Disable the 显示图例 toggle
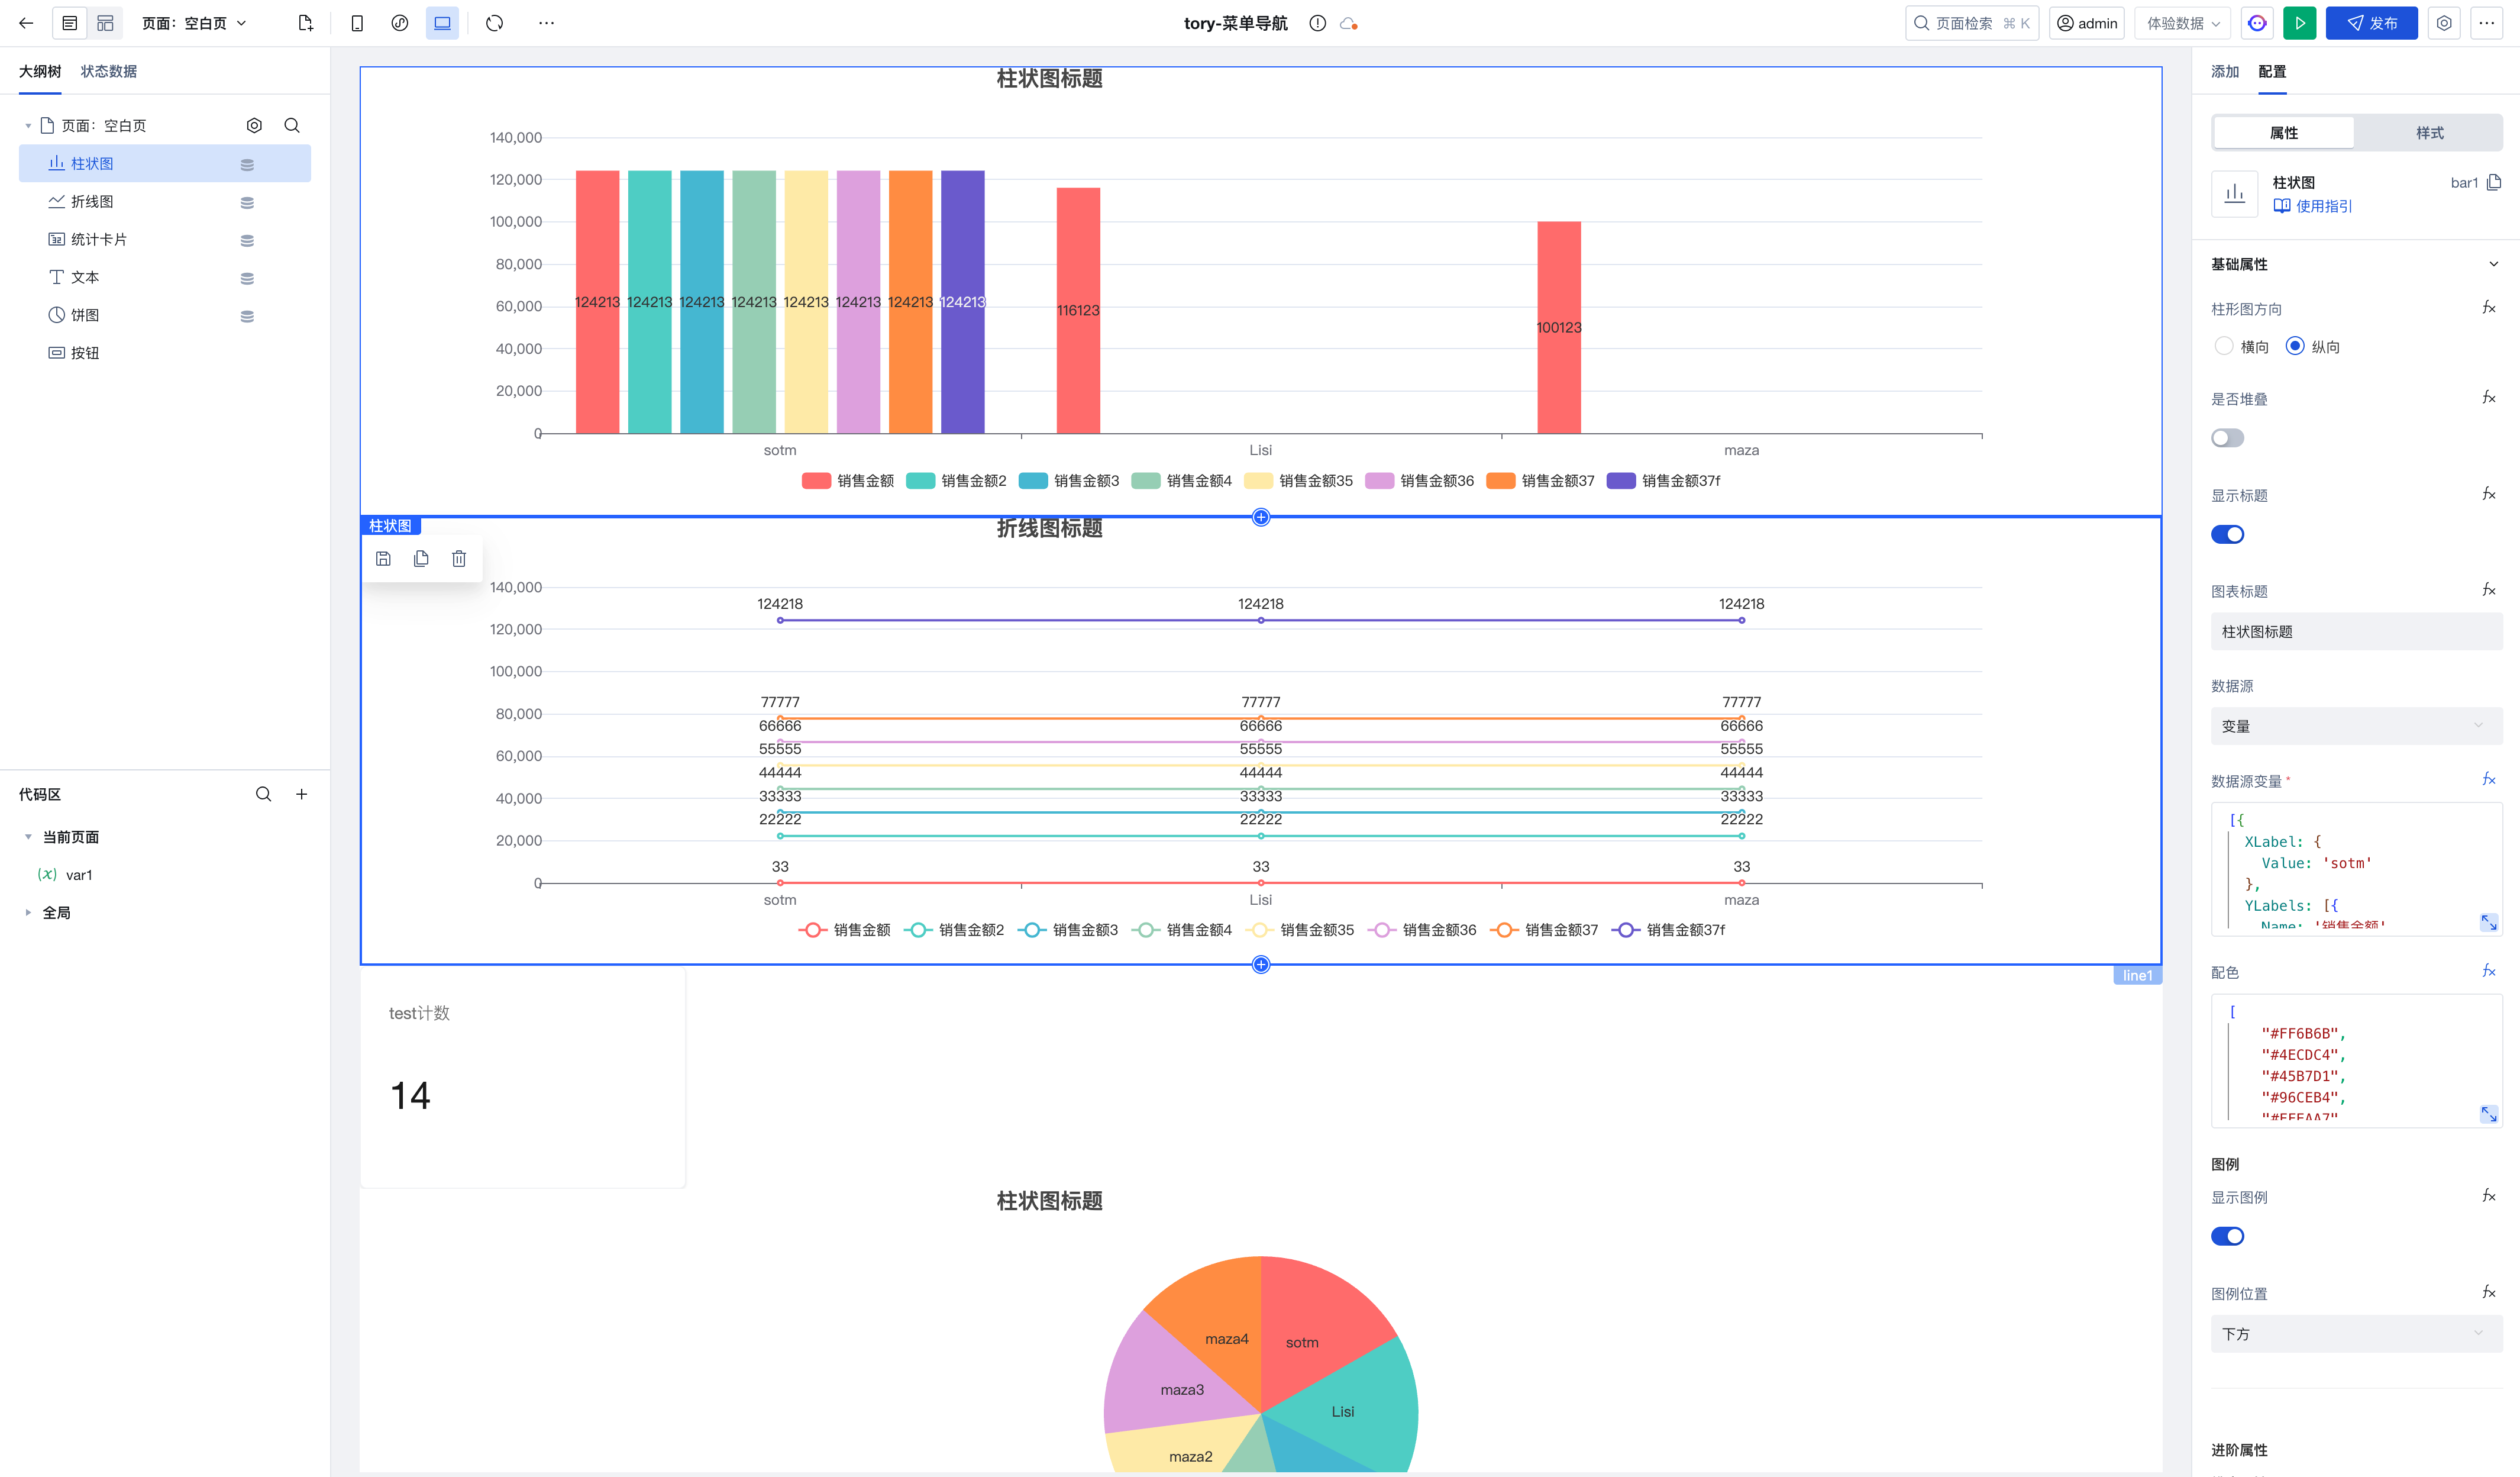 (2227, 1236)
